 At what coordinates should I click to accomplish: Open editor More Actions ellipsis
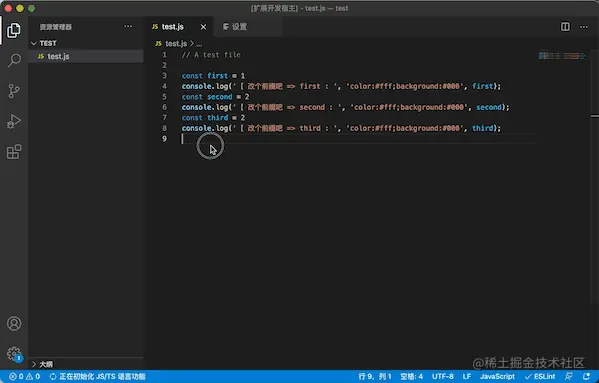click(583, 27)
